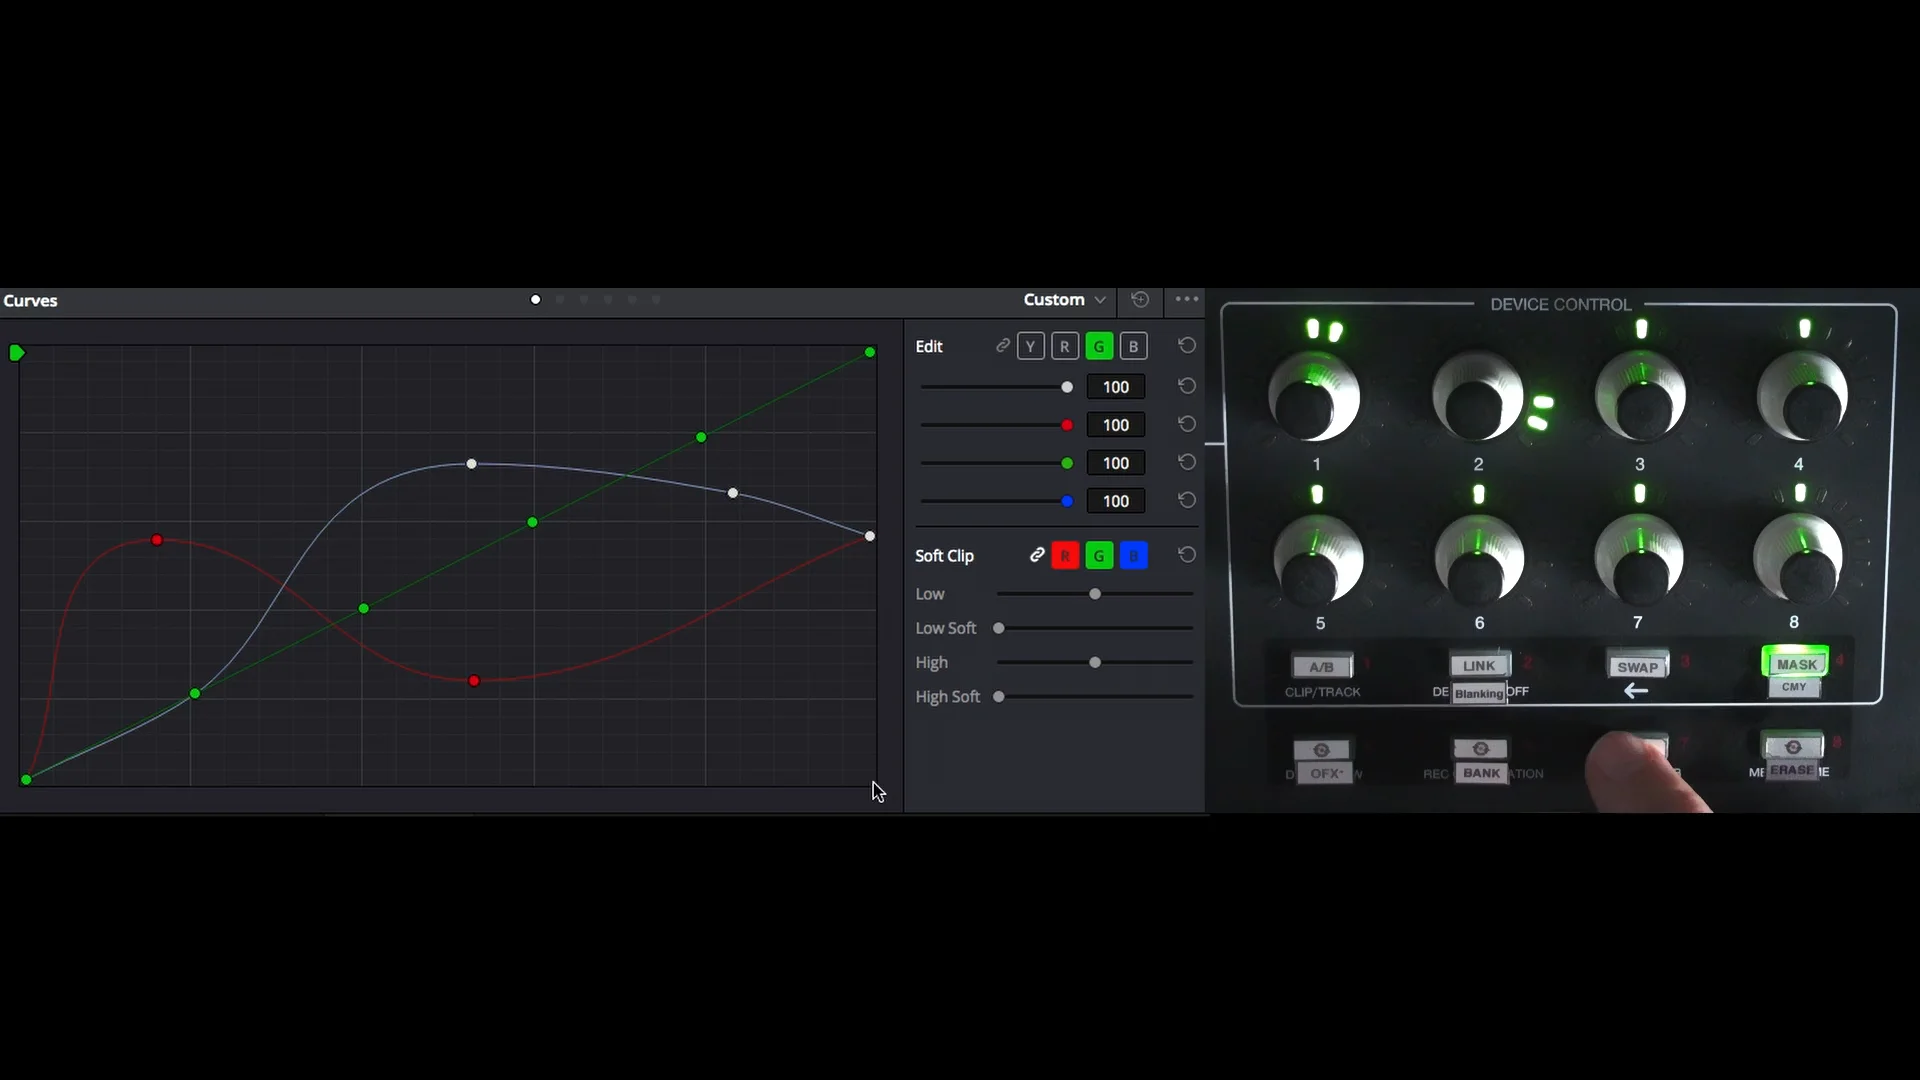The image size is (1920, 1080).
Task: Click the red 100 value input field
Action: (1115, 424)
